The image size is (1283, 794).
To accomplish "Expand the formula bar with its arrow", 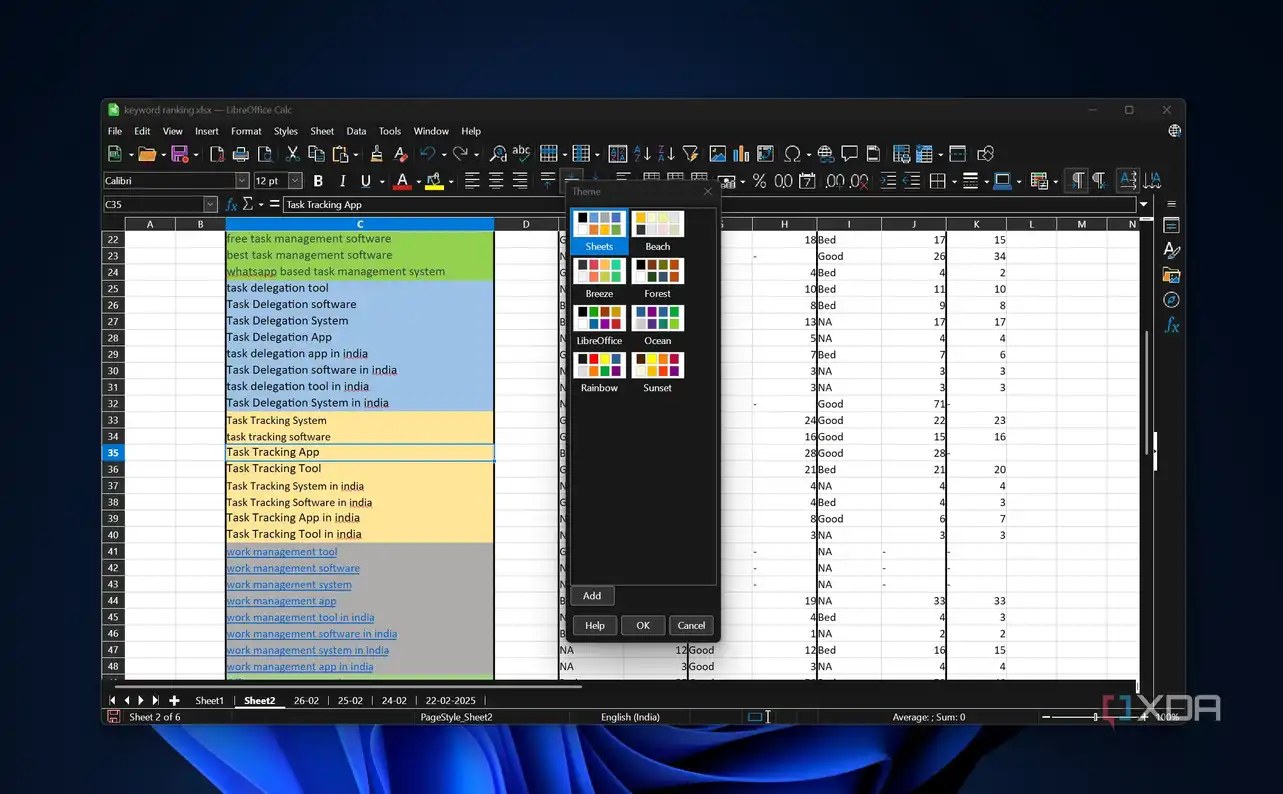I will [x=1143, y=204].
